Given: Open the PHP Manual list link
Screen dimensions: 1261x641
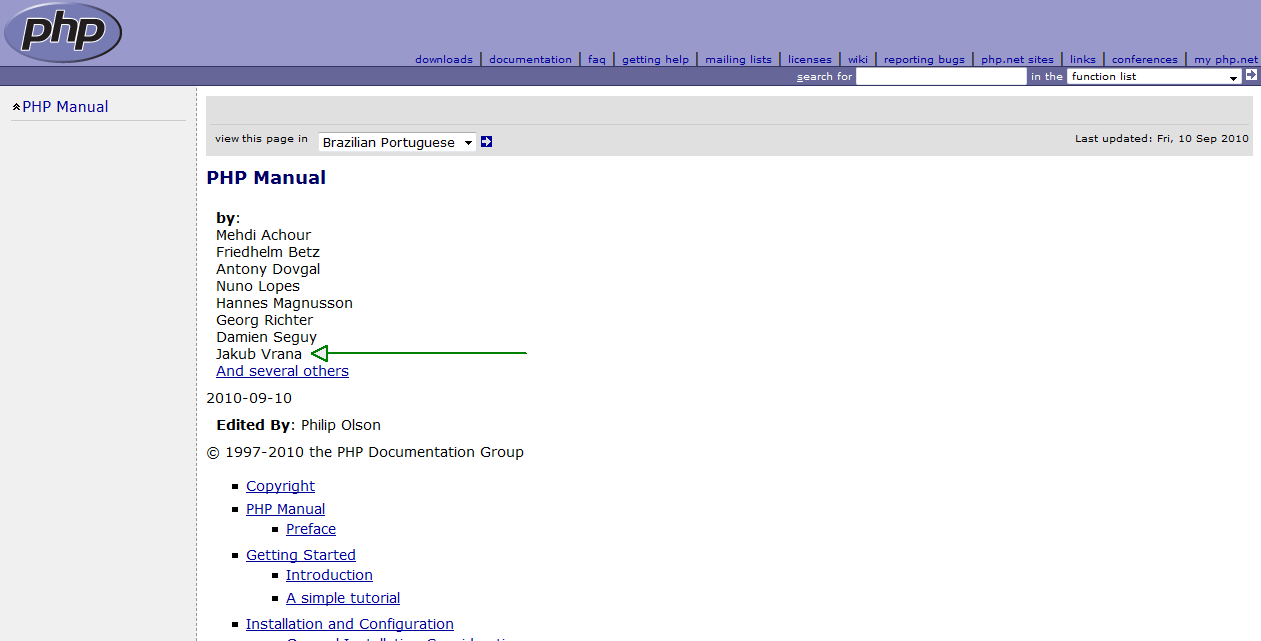Looking at the screenshot, I should (x=285, y=509).
